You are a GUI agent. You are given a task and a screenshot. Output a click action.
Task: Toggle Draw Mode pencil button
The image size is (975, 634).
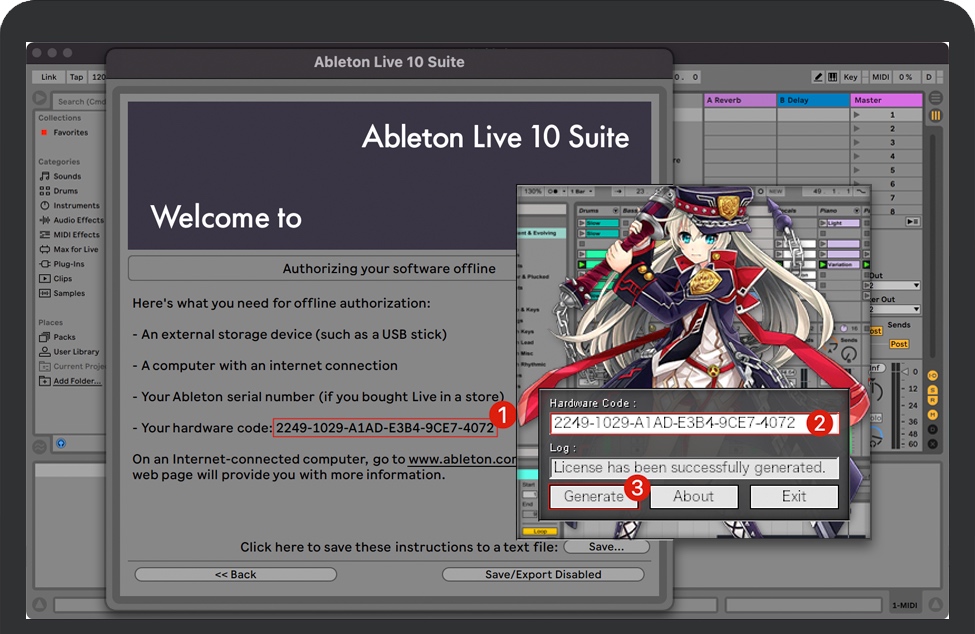(x=818, y=77)
